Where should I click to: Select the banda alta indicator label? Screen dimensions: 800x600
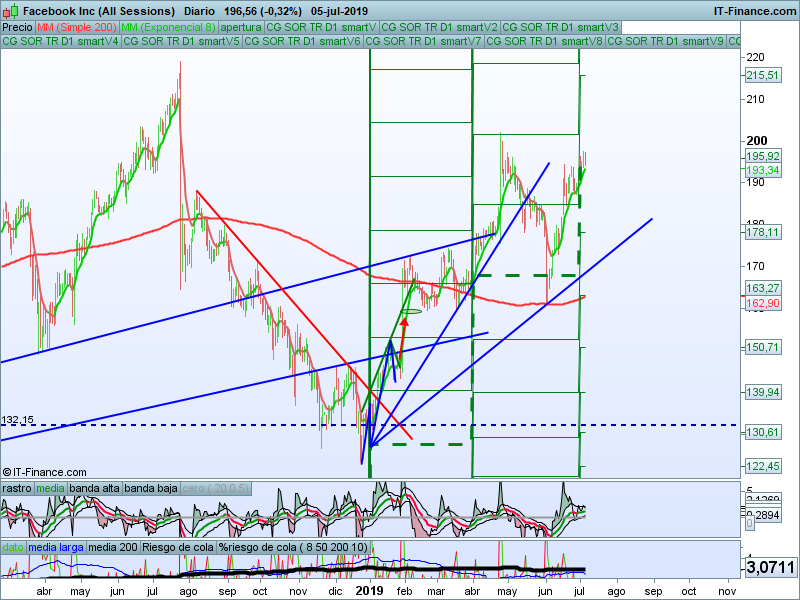coord(94,488)
